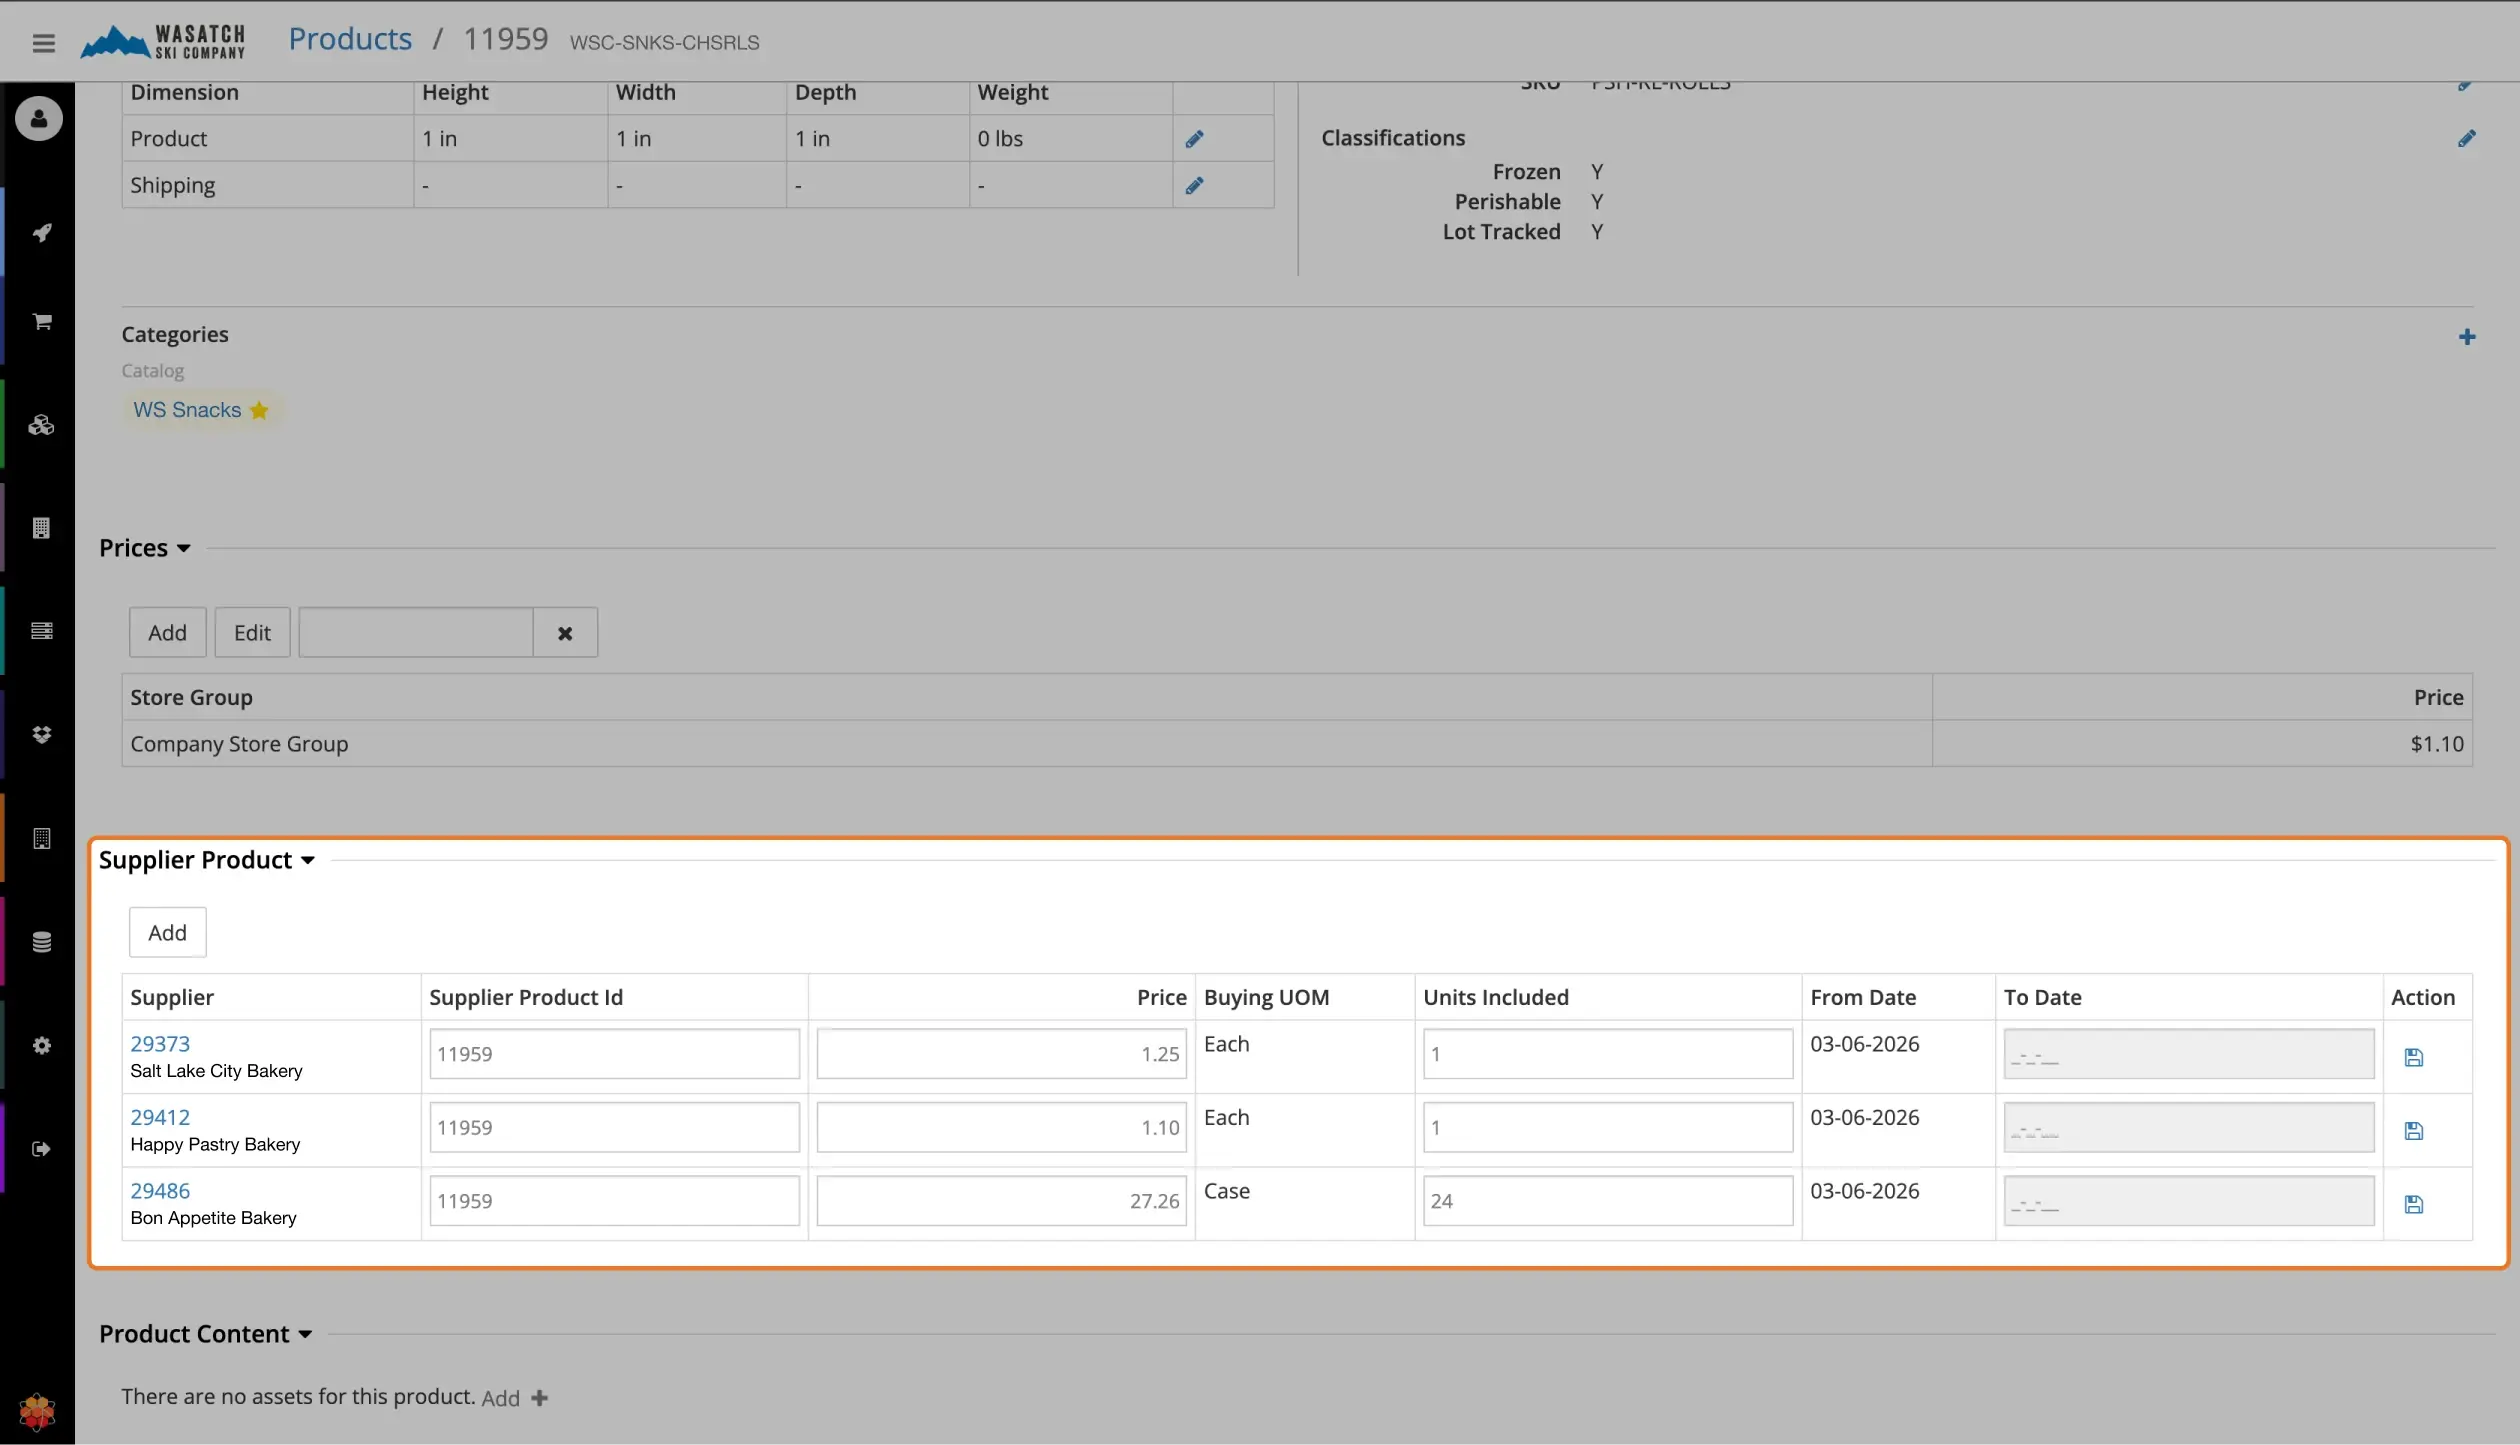Click the Wasatch Ski Company logo
Screen dimensions: 2520x1445
tap(163, 41)
